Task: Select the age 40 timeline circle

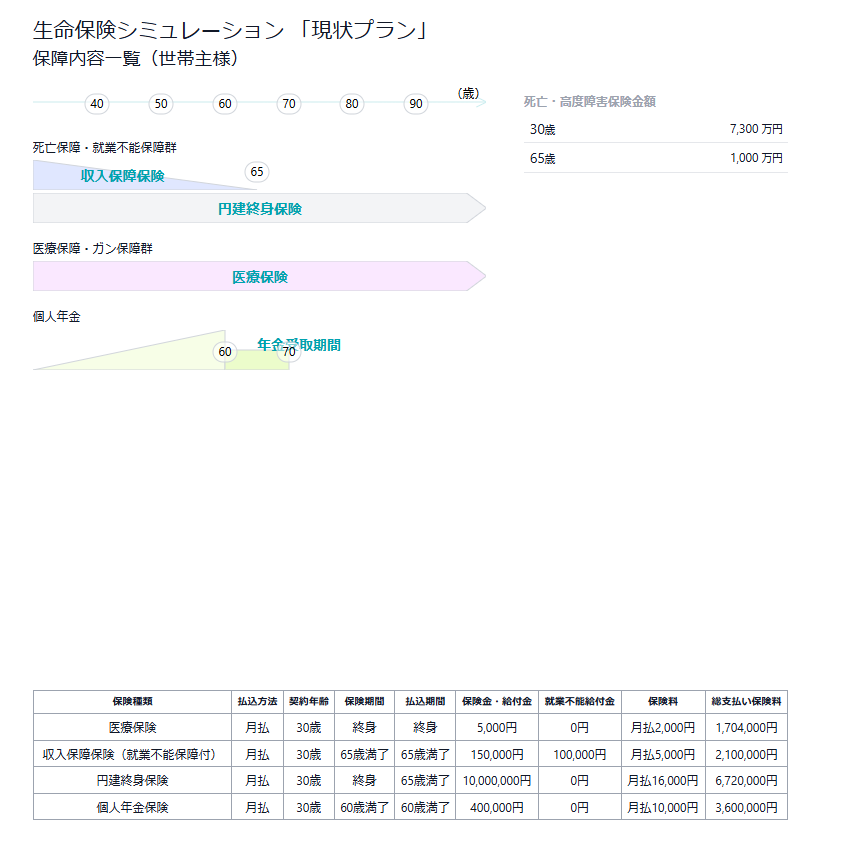Action: [x=96, y=103]
